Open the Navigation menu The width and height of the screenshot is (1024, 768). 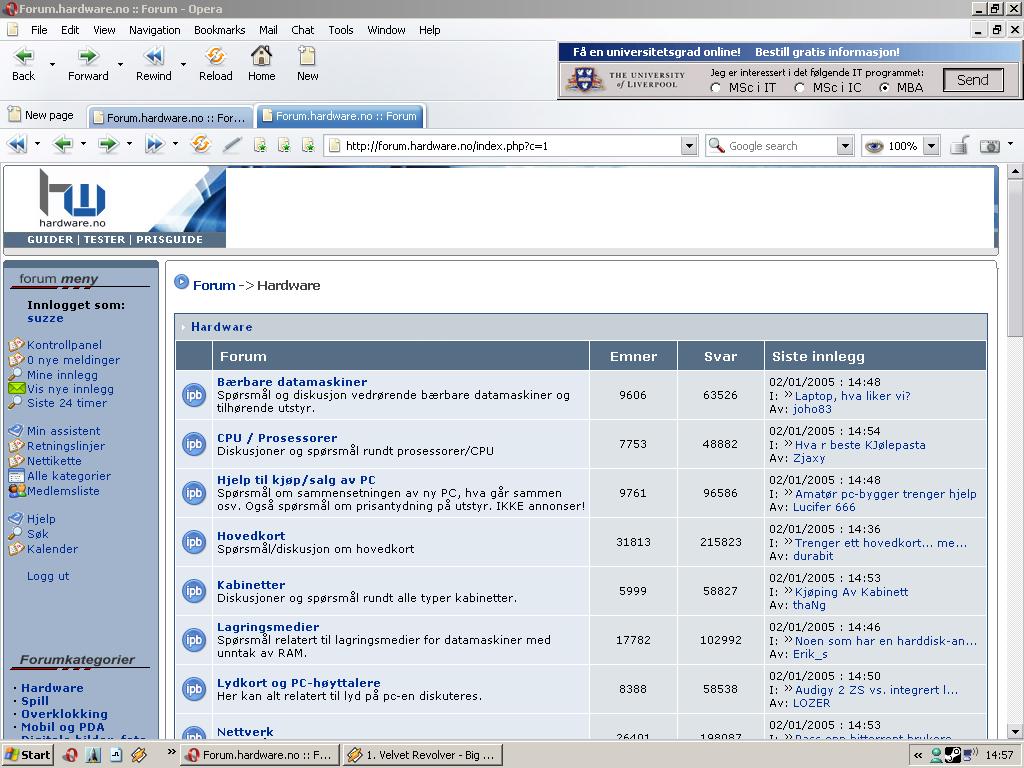[155, 30]
